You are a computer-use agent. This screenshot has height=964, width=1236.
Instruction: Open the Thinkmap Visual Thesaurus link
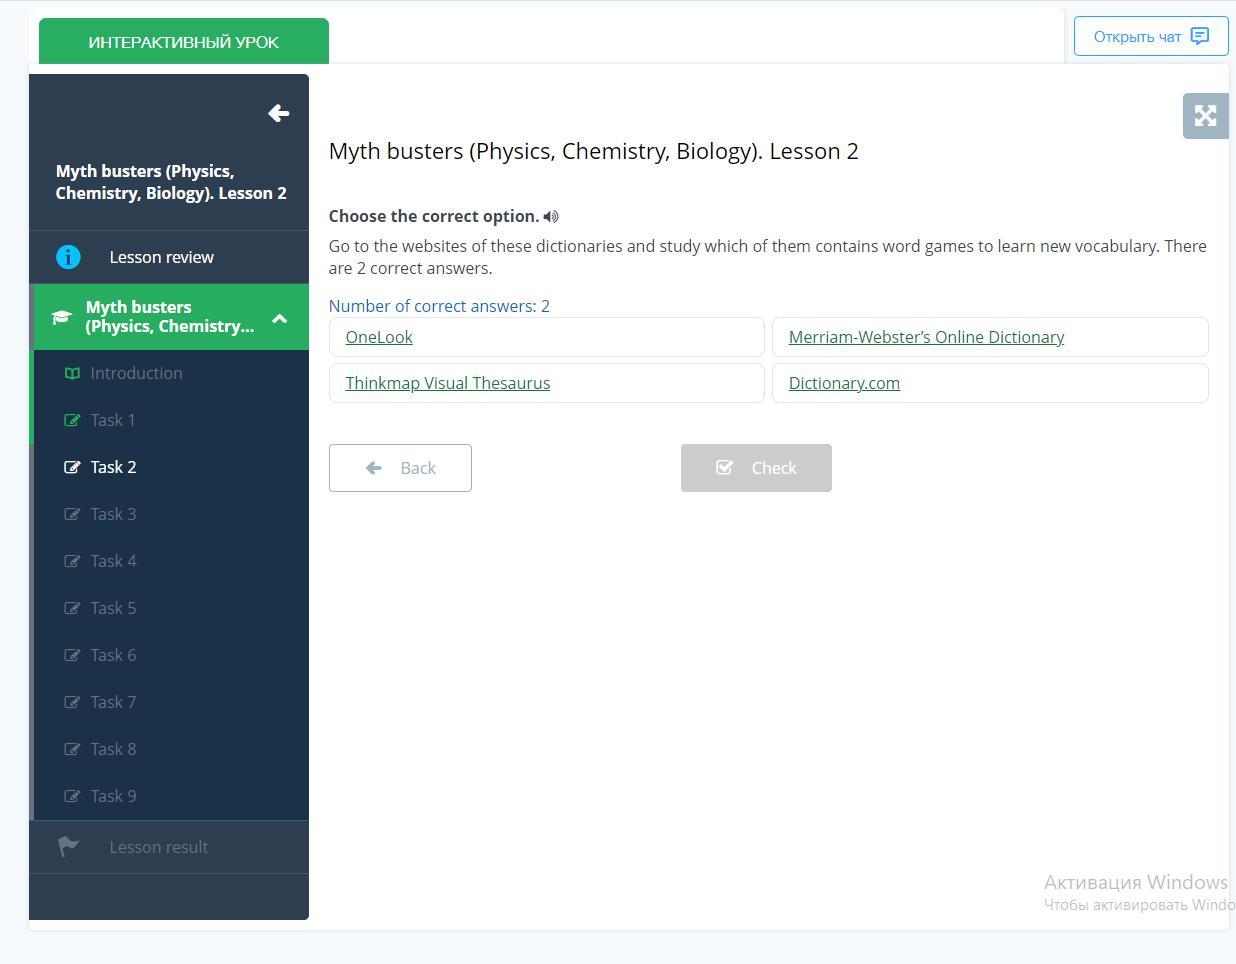point(447,383)
